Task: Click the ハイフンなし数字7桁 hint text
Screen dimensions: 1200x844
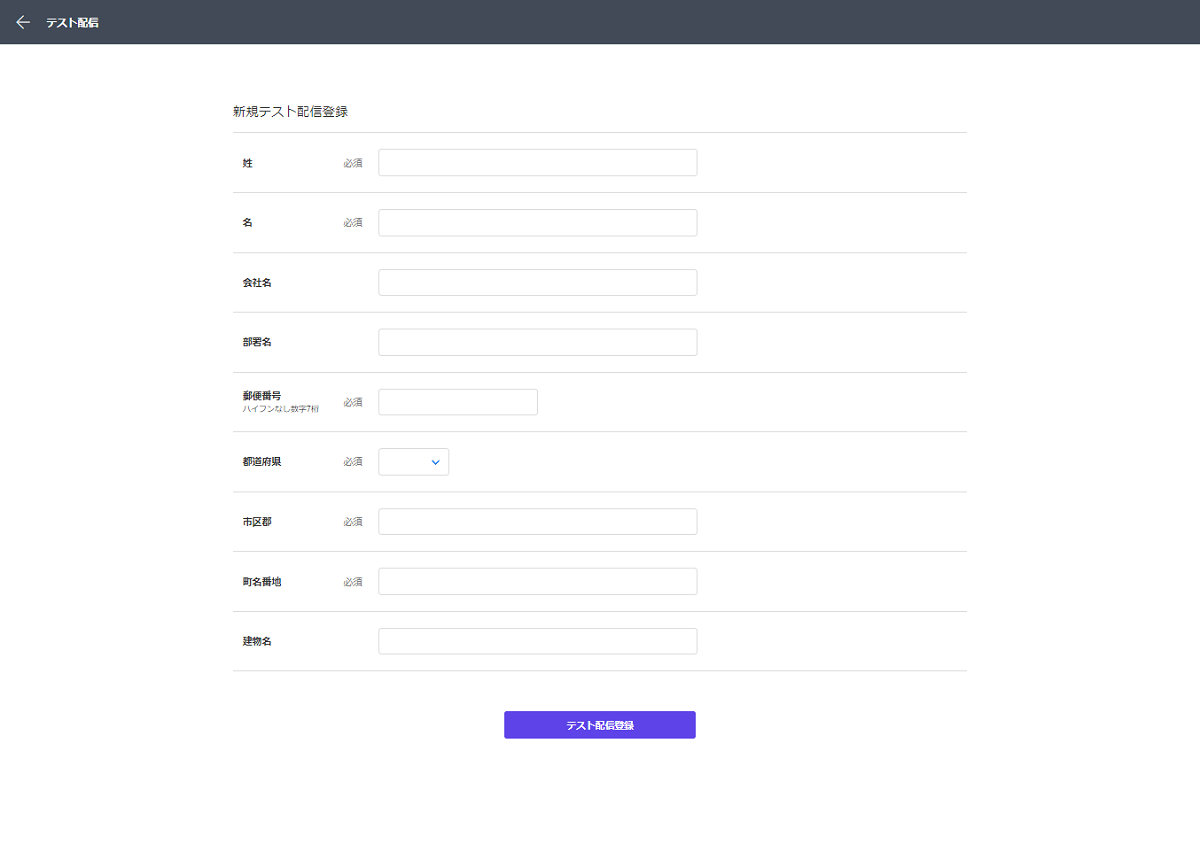Action: (x=280, y=409)
